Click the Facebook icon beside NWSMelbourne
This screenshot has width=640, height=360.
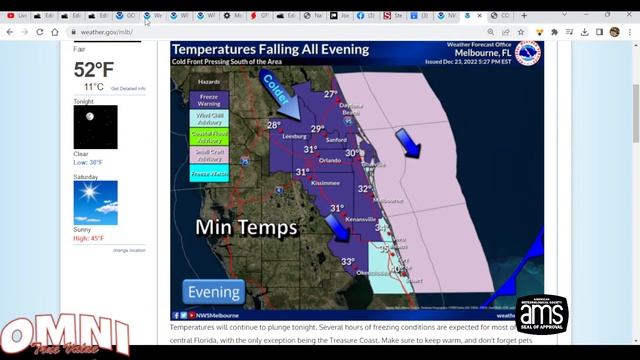(x=176, y=315)
